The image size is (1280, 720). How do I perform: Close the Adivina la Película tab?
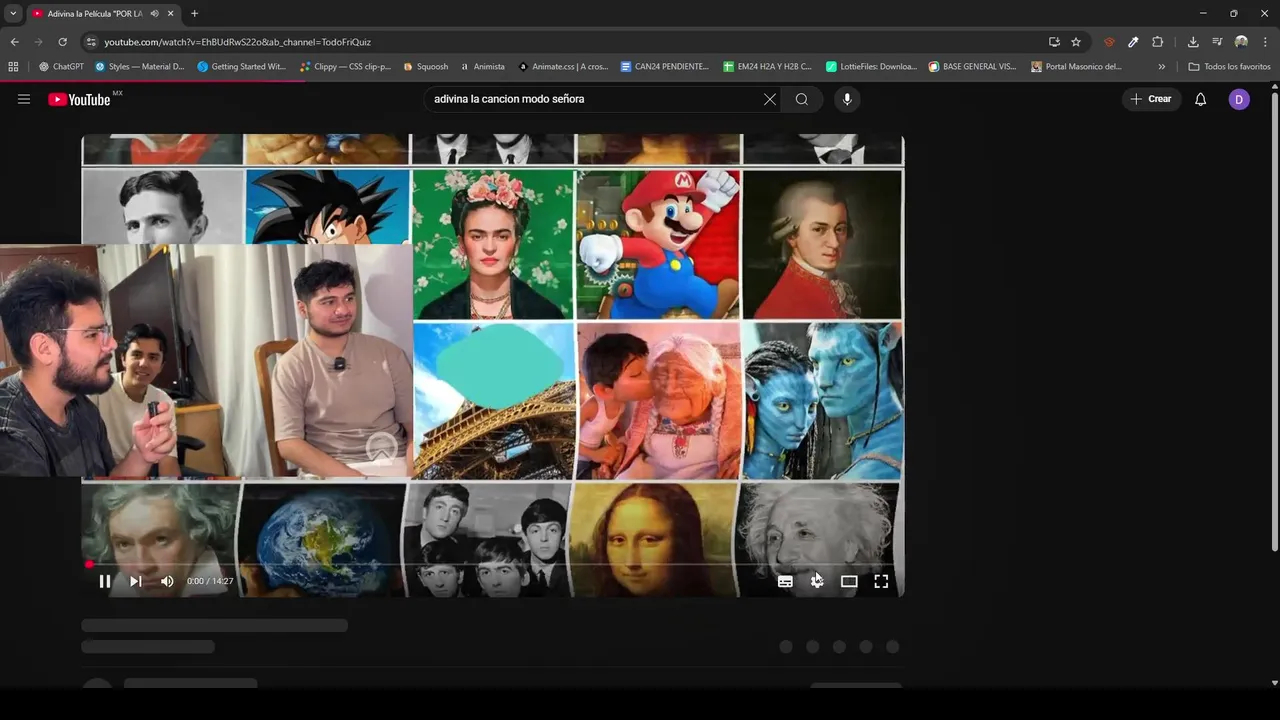[x=170, y=14]
